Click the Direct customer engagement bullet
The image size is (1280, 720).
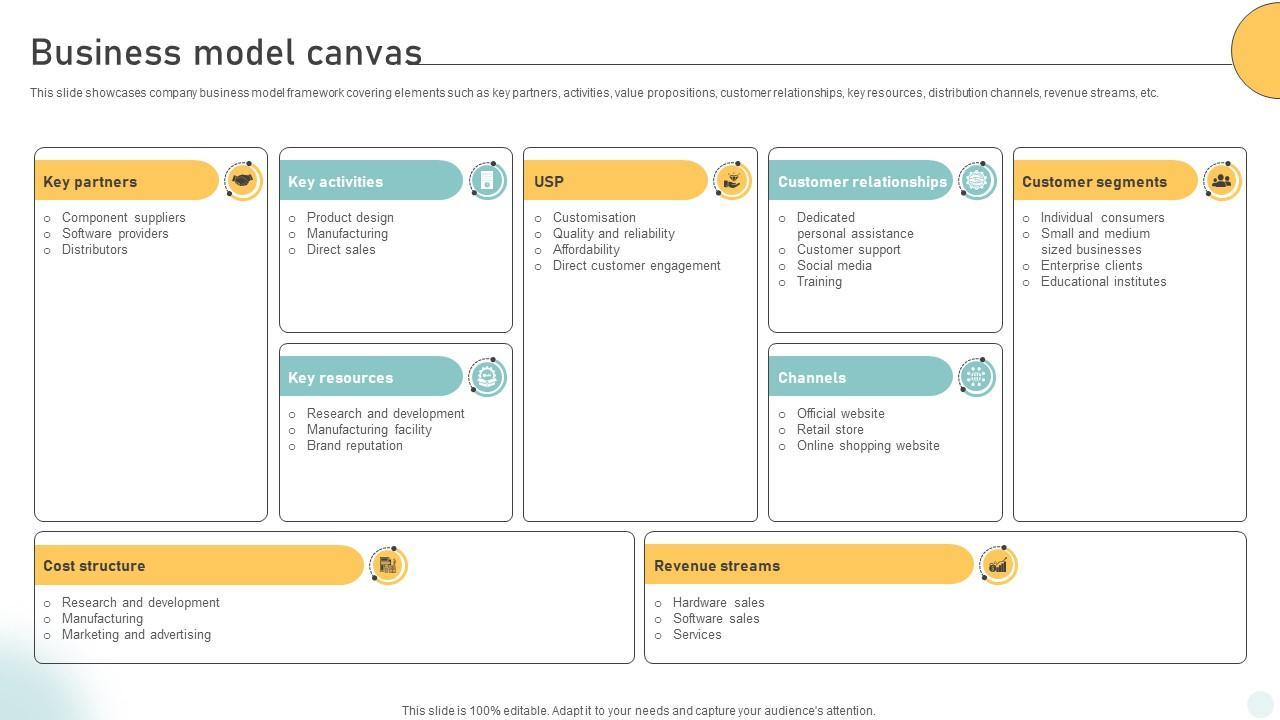click(636, 266)
